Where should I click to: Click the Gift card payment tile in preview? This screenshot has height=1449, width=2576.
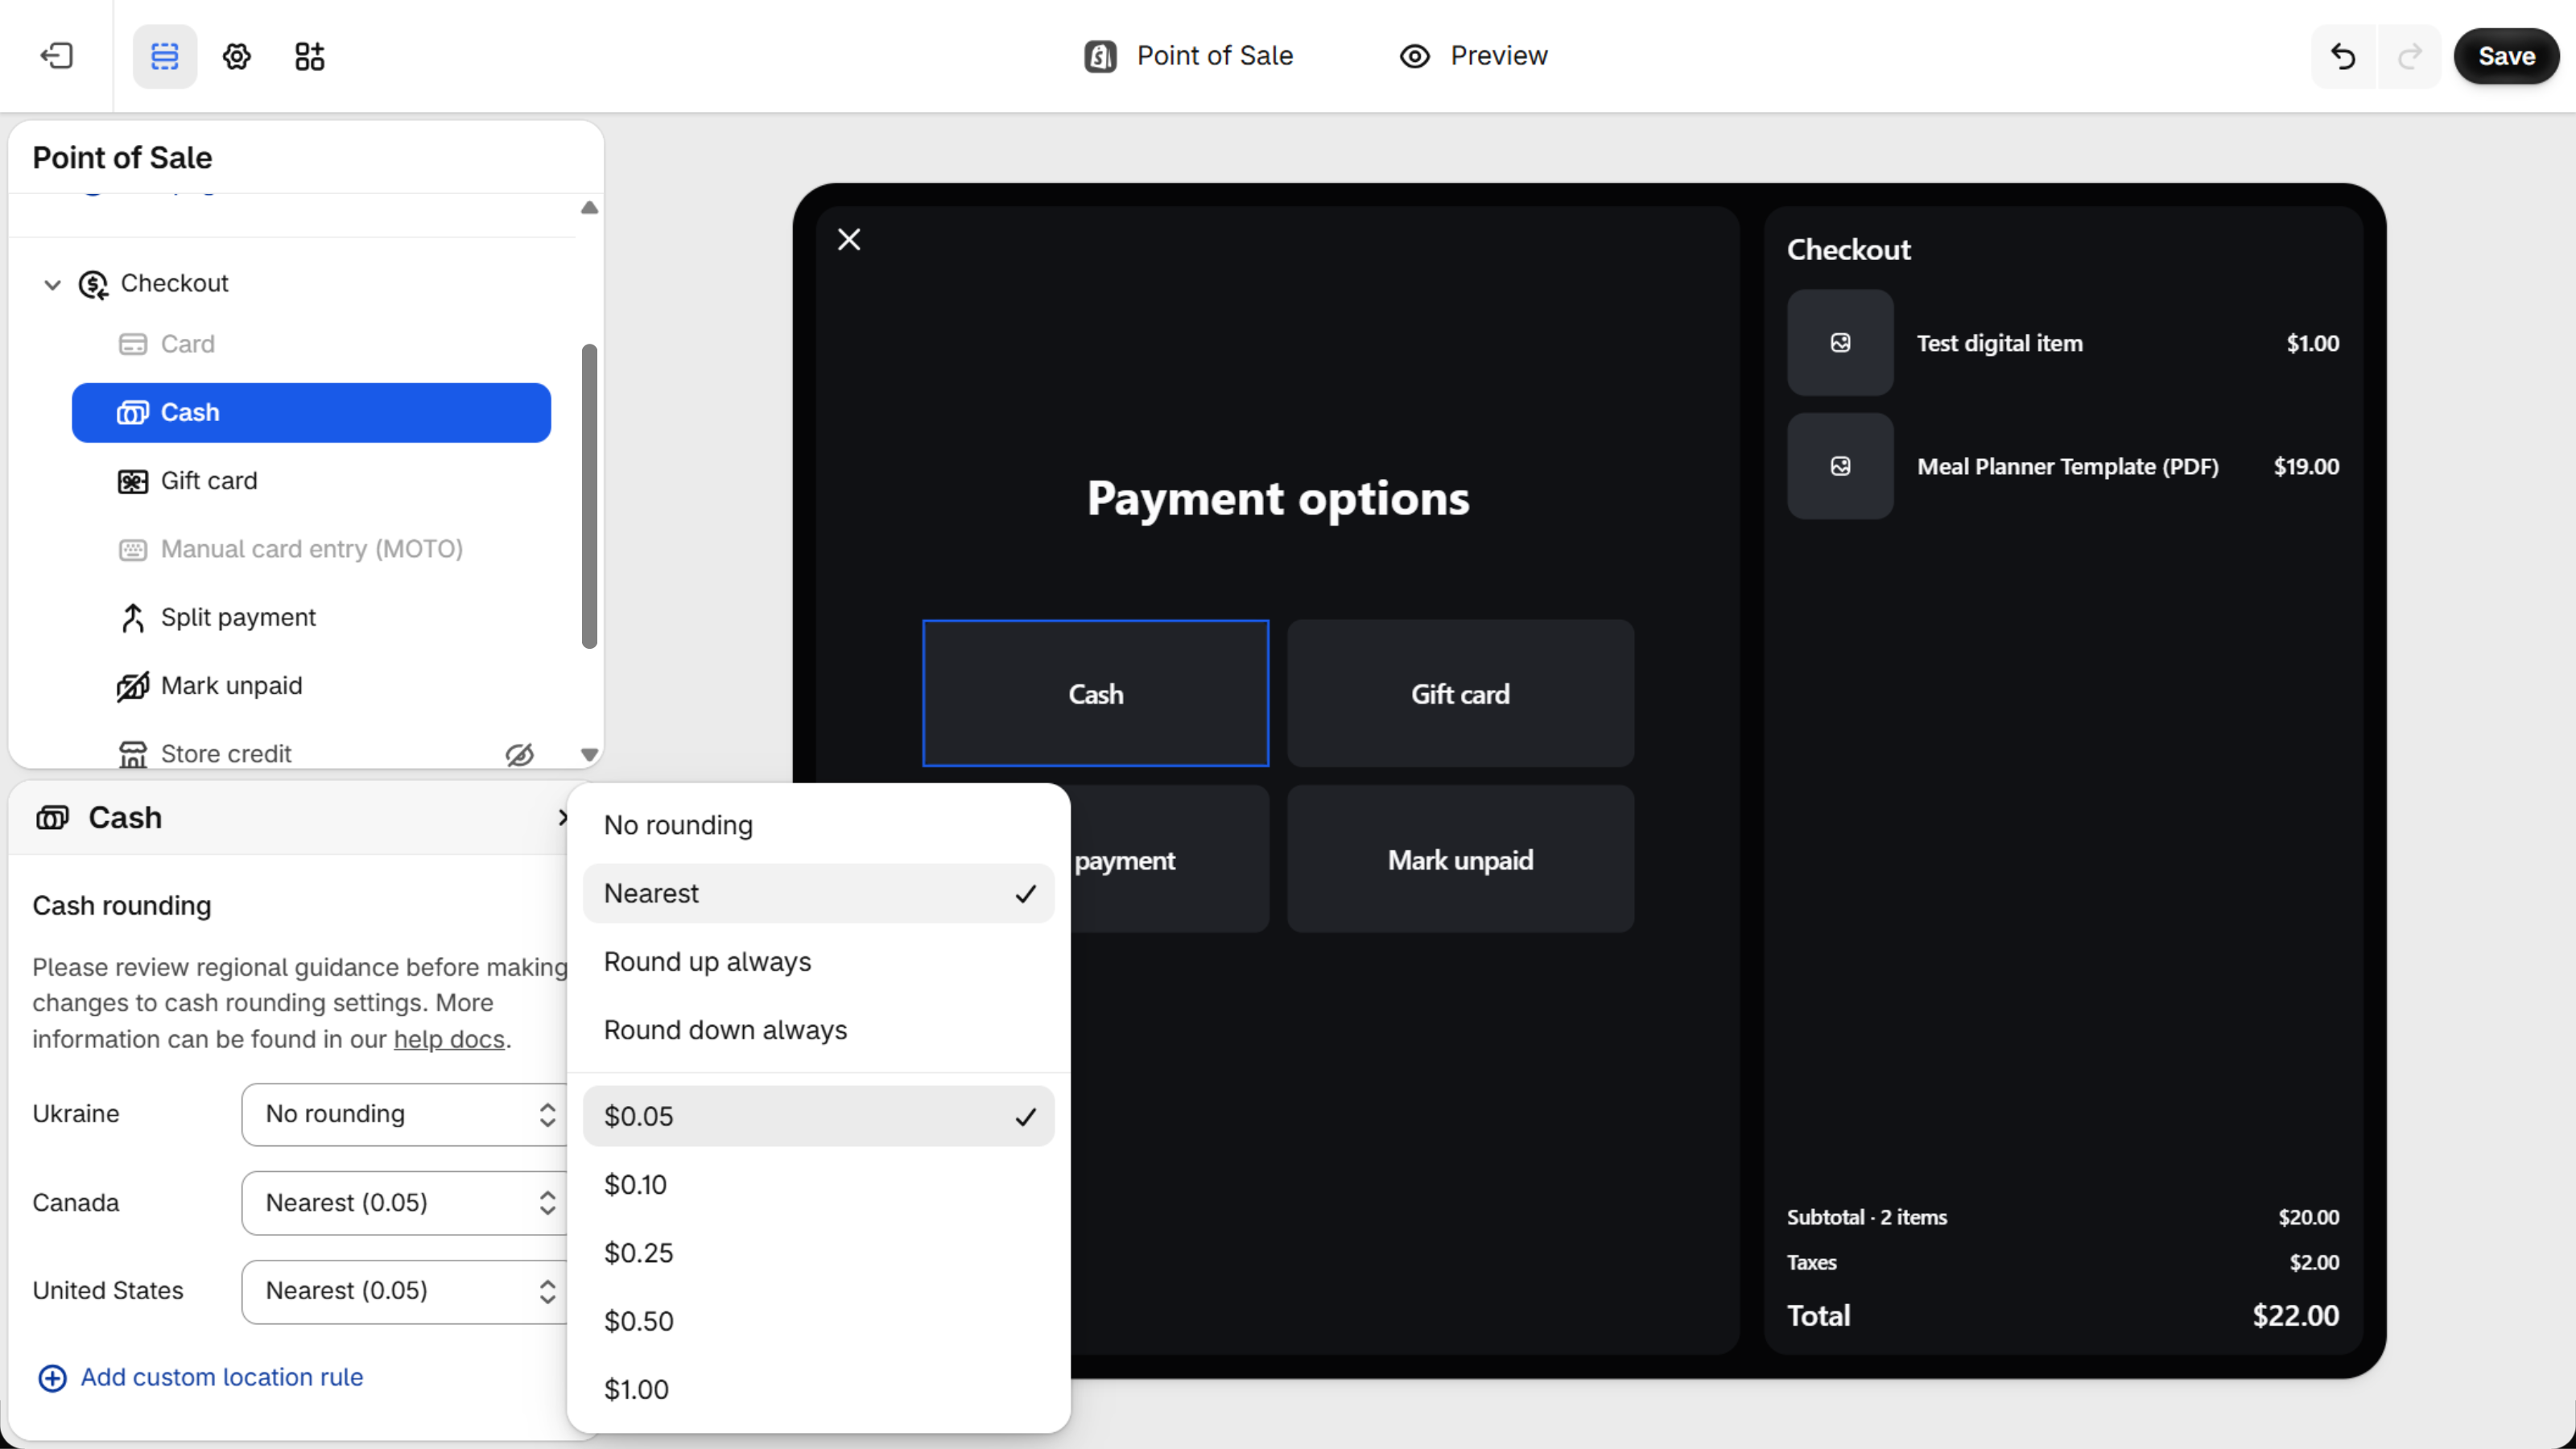tap(1460, 693)
